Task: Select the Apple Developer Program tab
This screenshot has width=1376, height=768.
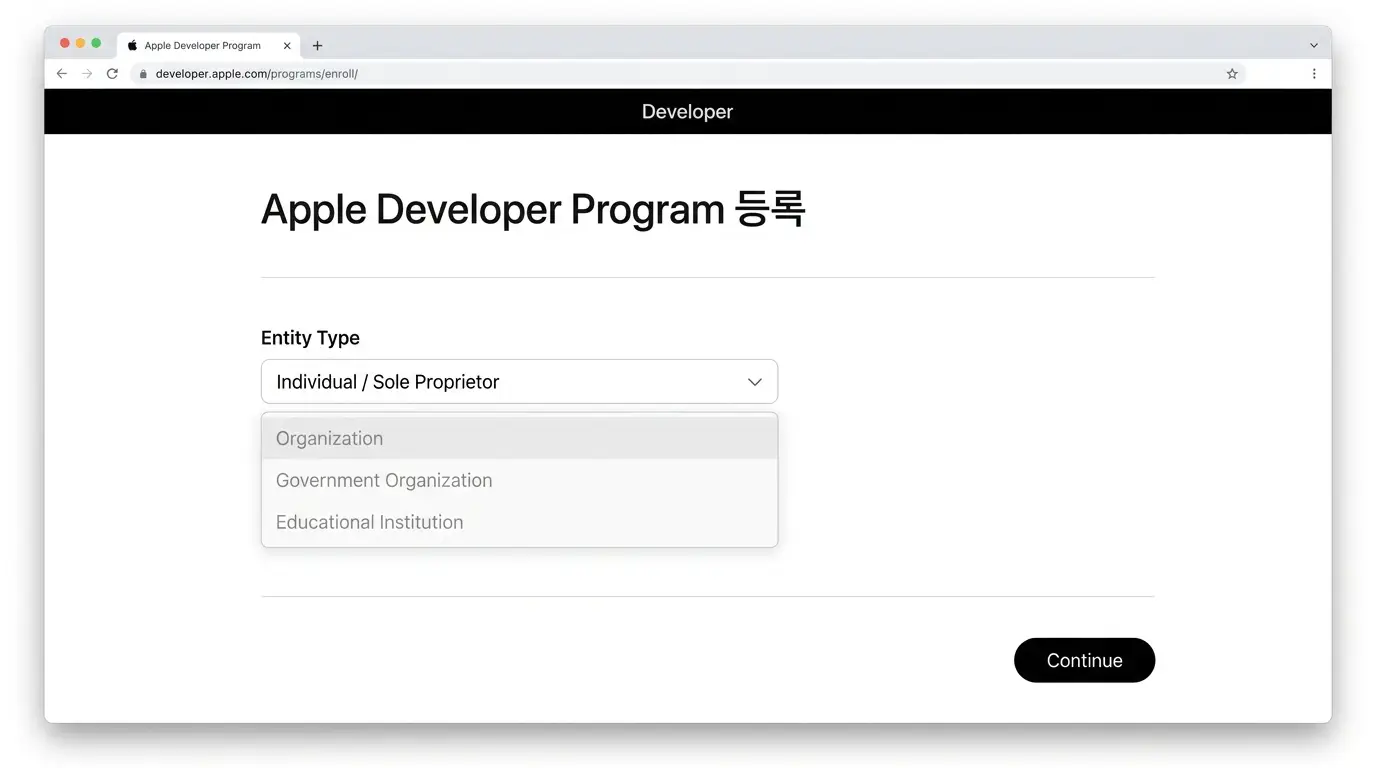Action: click(x=210, y=46)
